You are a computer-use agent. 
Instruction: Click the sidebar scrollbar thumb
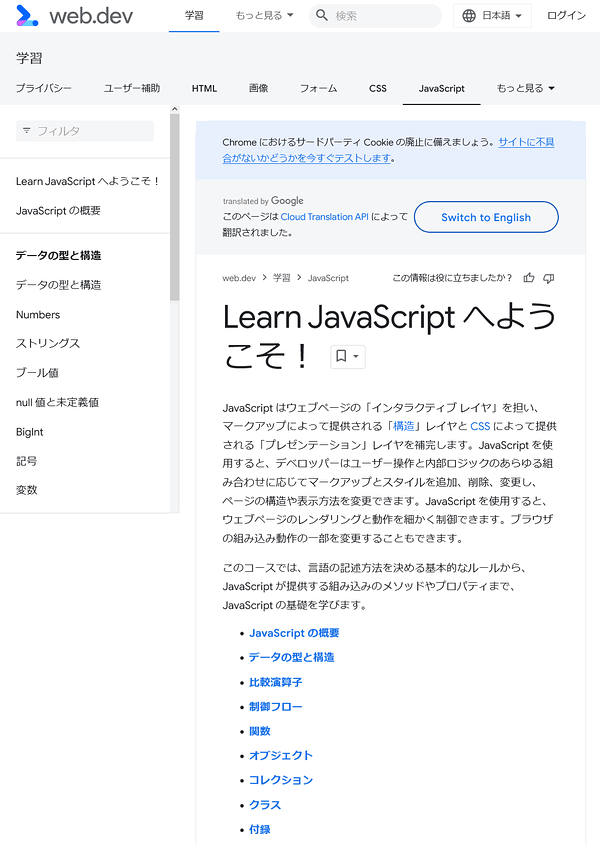click(x=175, y=207)
